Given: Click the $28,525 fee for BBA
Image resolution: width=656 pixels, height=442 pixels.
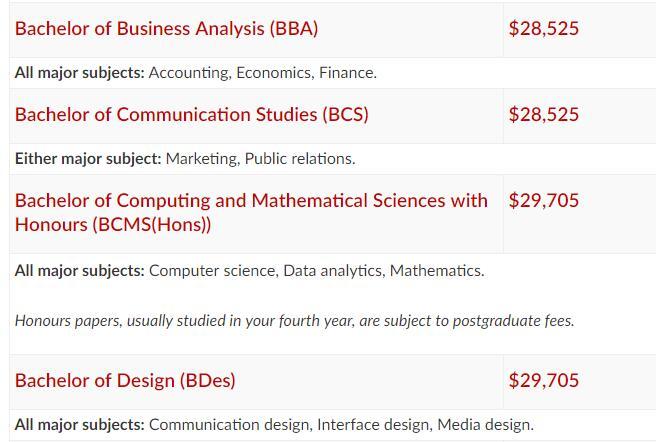Looking at the screenshot, I should click(543, 28).
